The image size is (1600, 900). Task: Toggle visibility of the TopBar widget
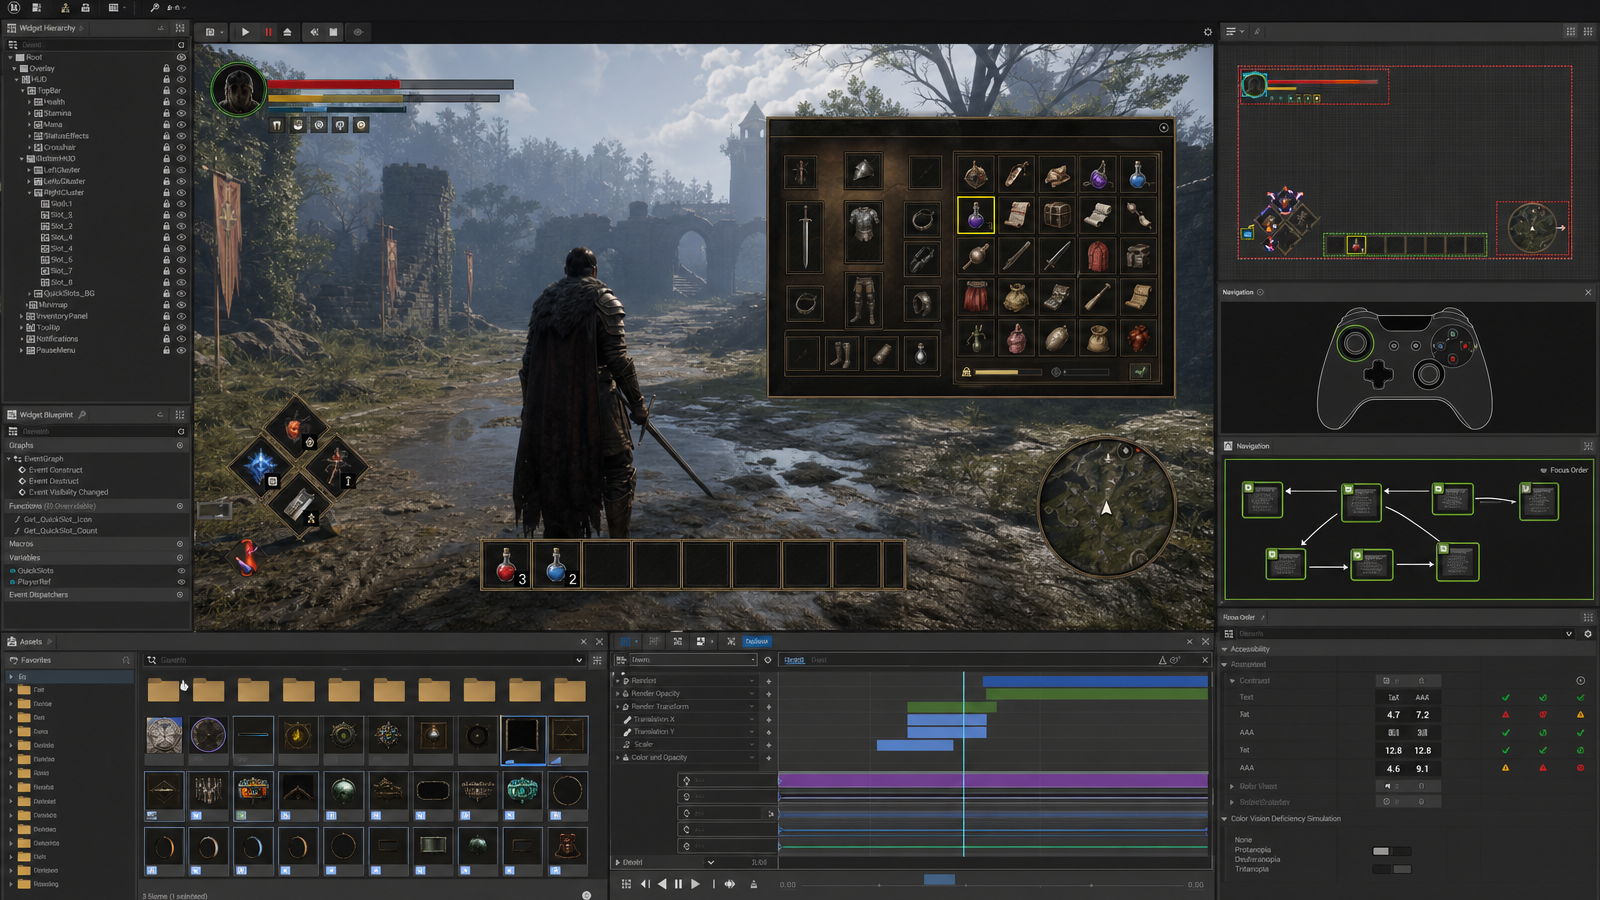[181, 91]
